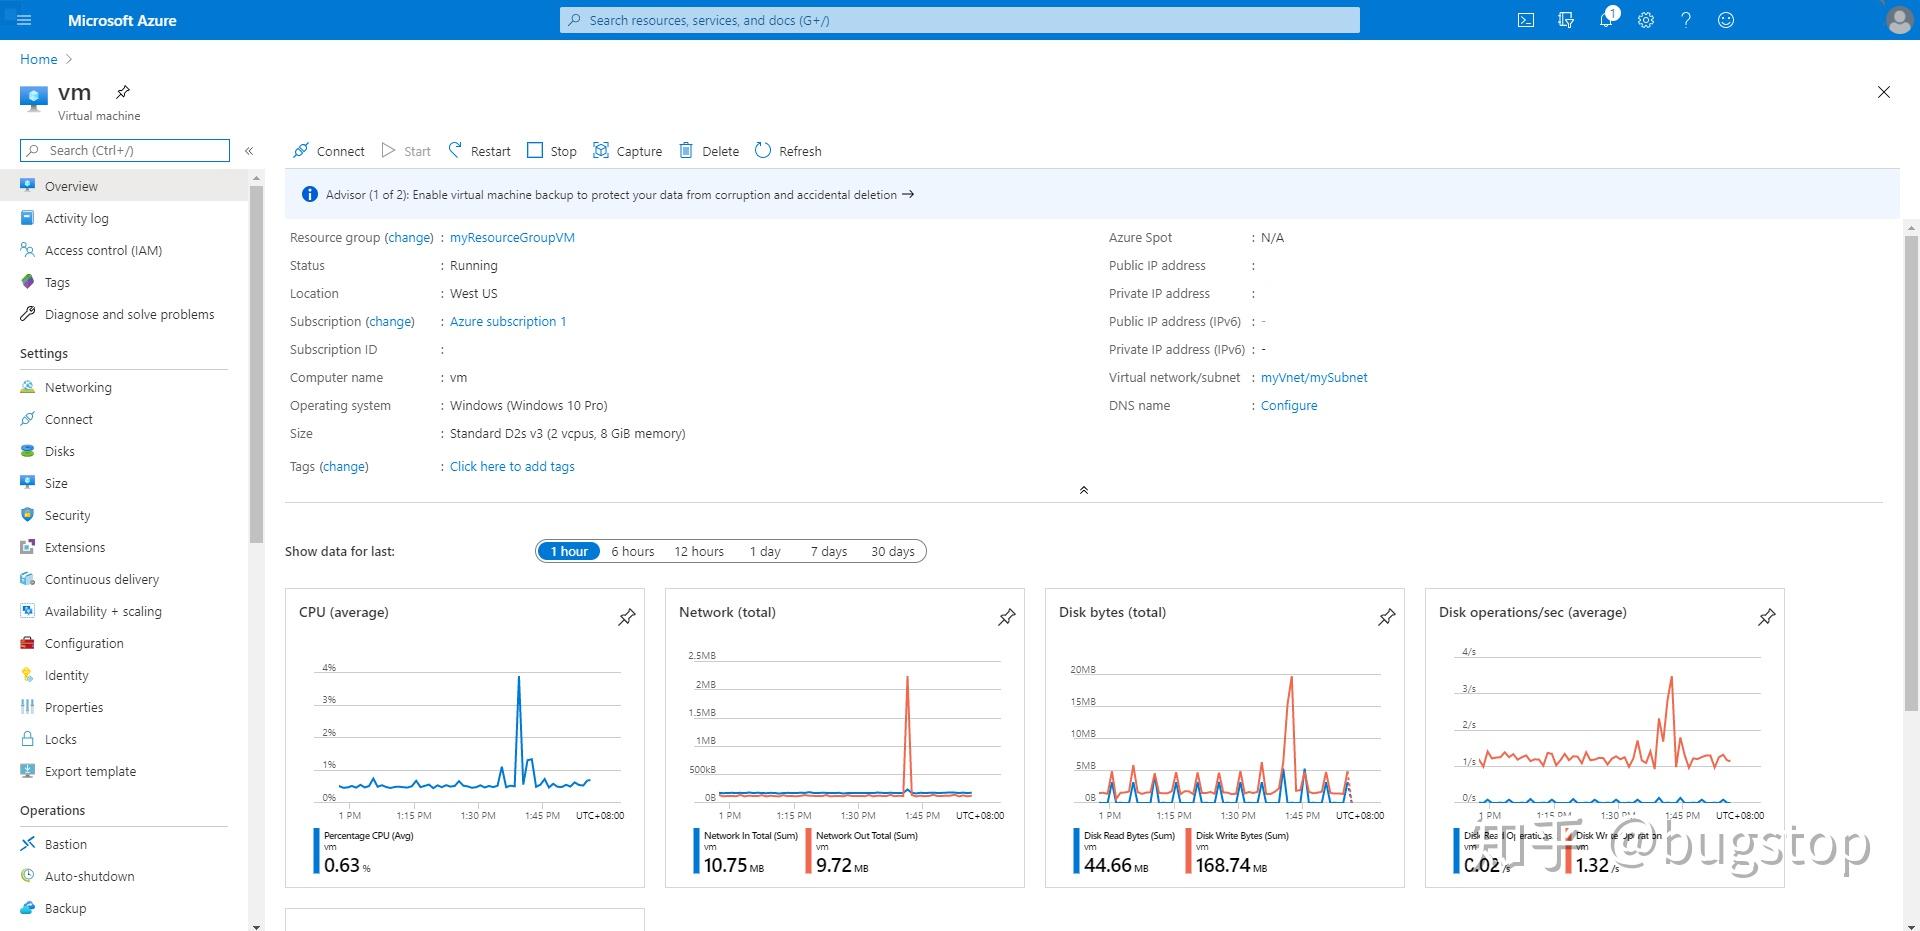Open myResourceGroupVM resource group link

512,237
